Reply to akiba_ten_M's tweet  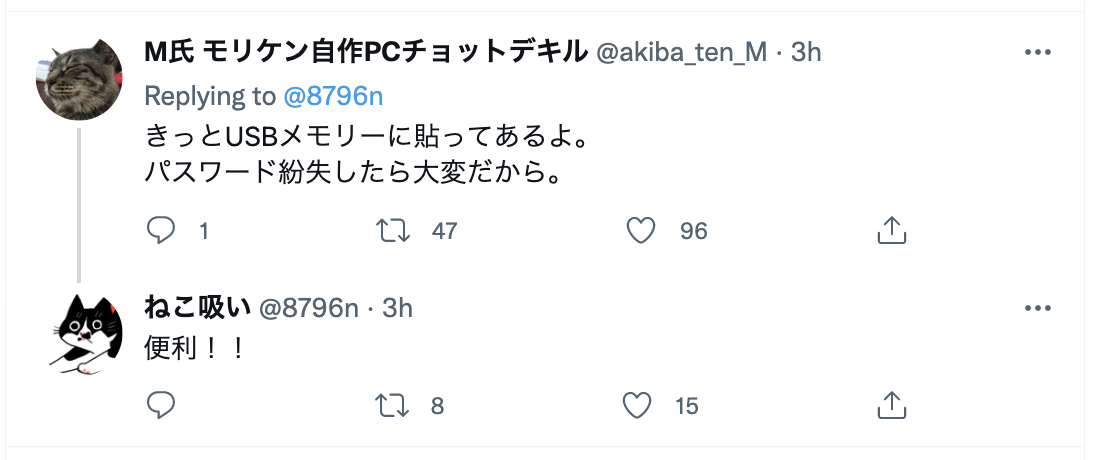(162, 231)
